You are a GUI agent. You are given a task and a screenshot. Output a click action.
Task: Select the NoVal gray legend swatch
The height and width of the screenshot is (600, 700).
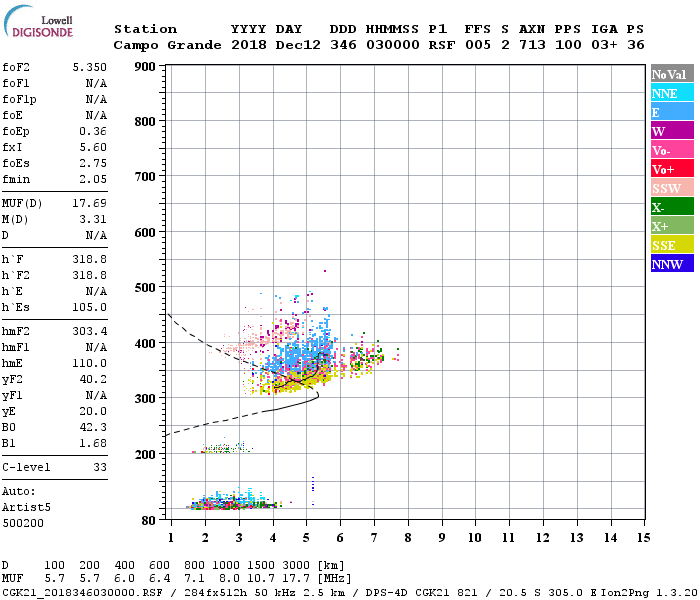click(x=672, y=74)
